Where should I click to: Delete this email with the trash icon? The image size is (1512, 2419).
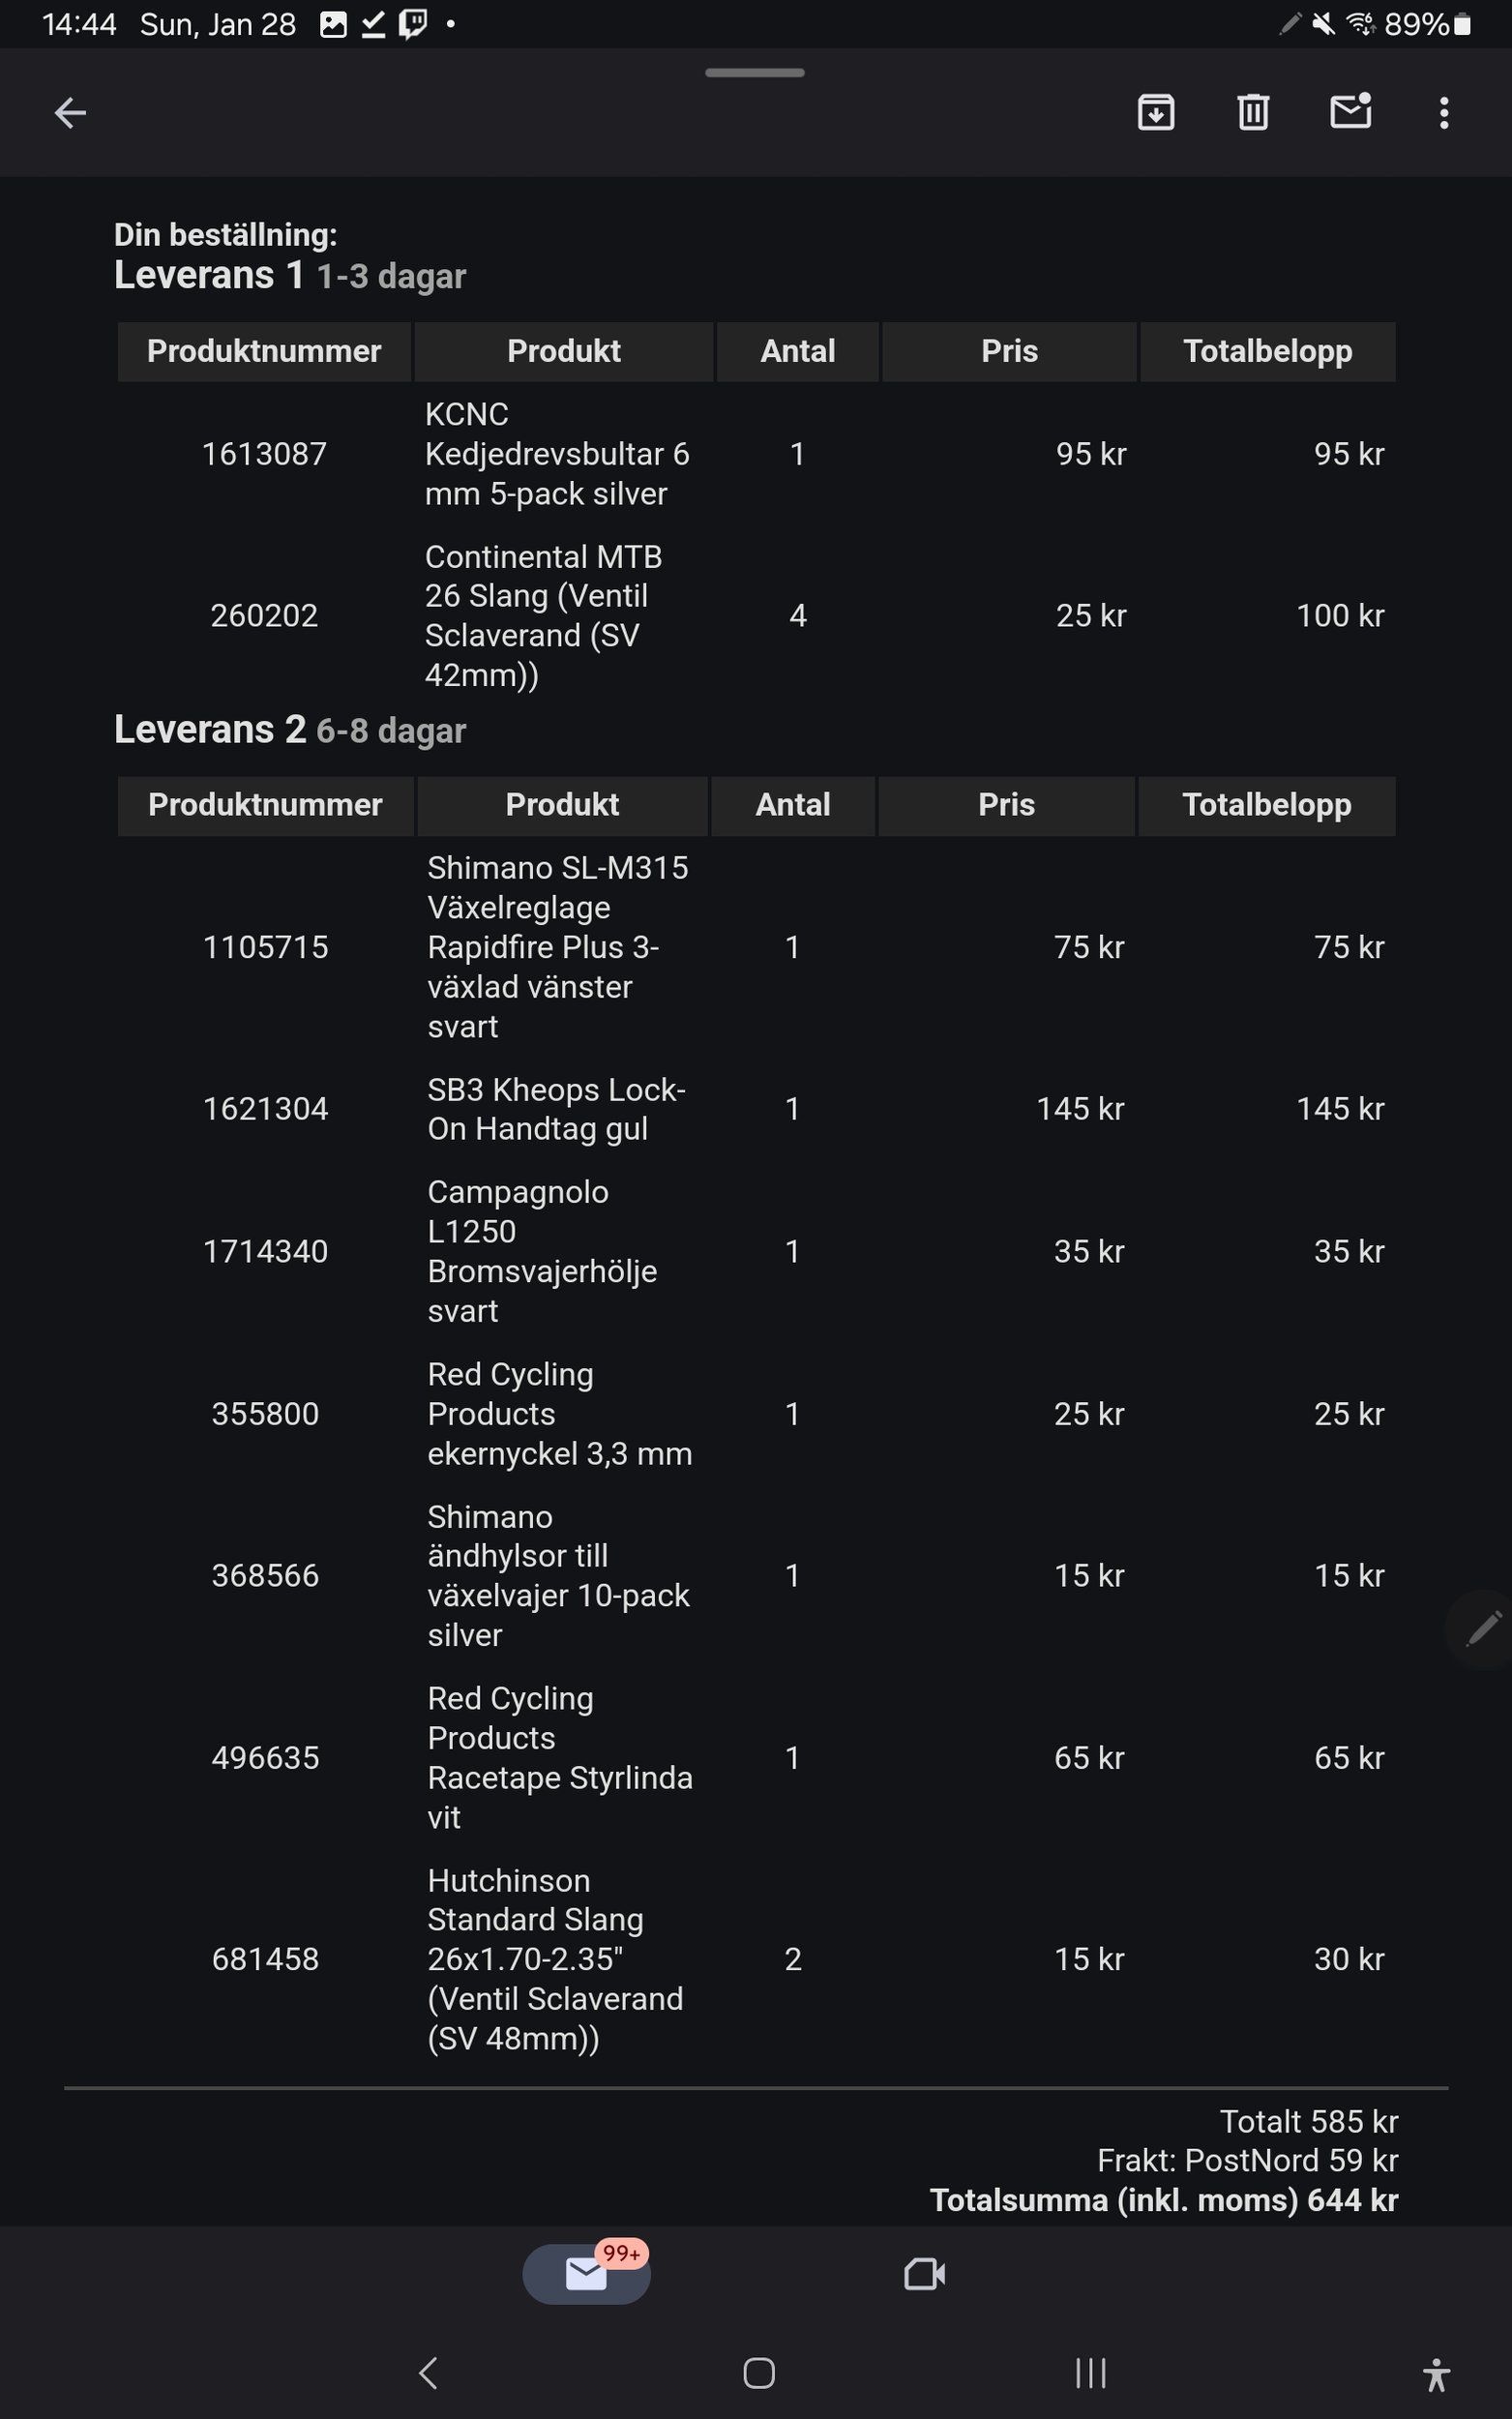[x=1253, y=112]
